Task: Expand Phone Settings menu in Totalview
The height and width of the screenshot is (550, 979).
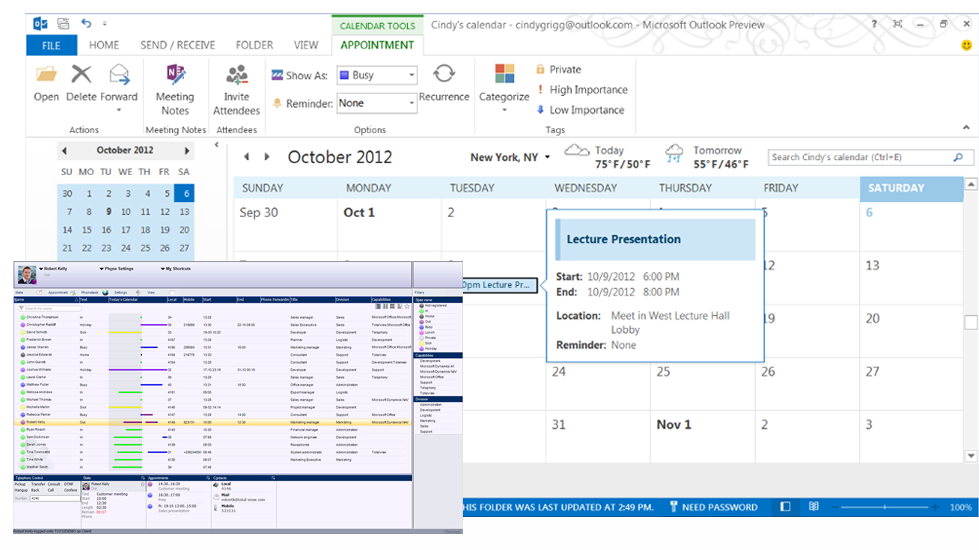Action: (102, 268)
